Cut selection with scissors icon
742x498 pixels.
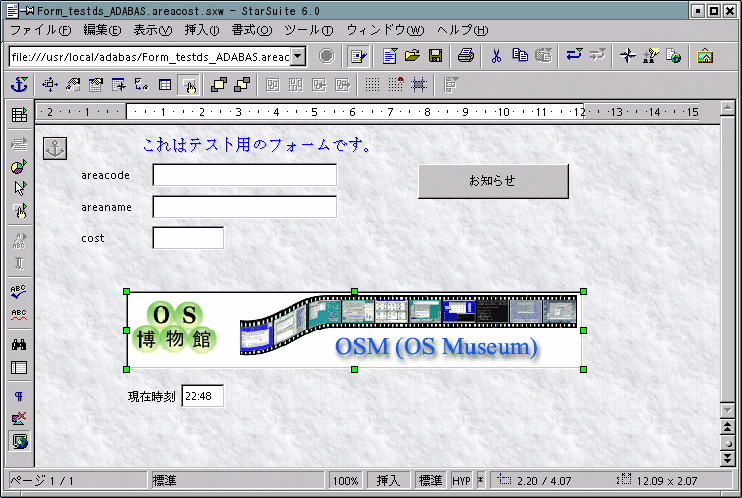(x=496, y=56)
